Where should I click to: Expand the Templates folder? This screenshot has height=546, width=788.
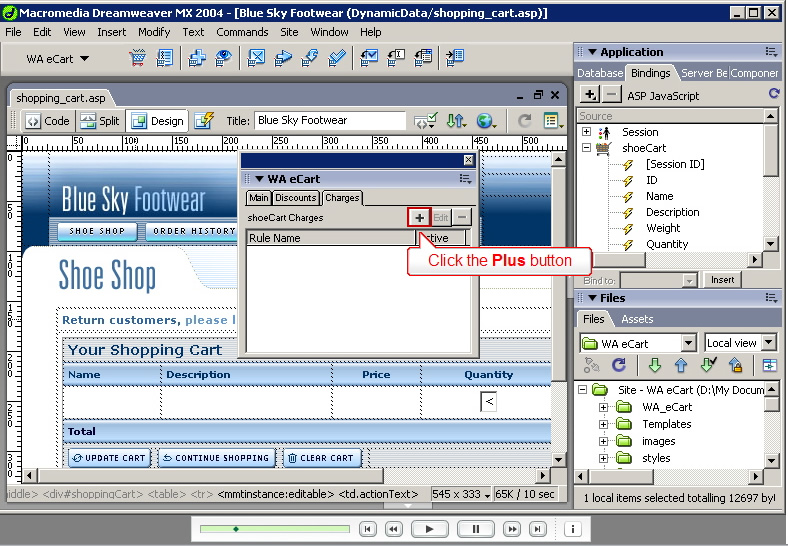tap(604, 424)
